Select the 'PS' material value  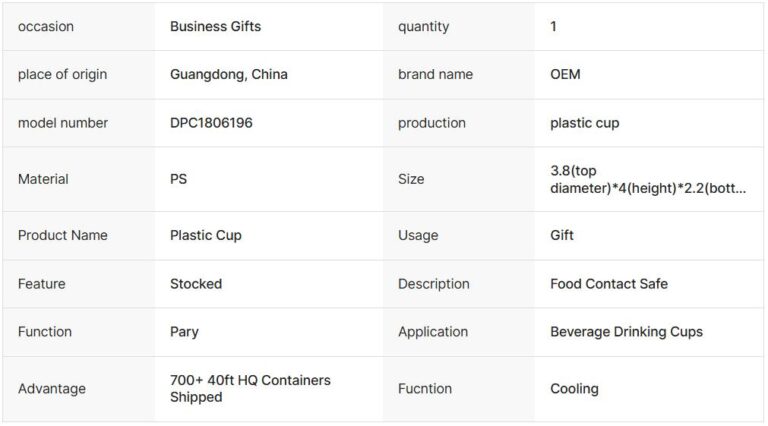pos(179,180)
